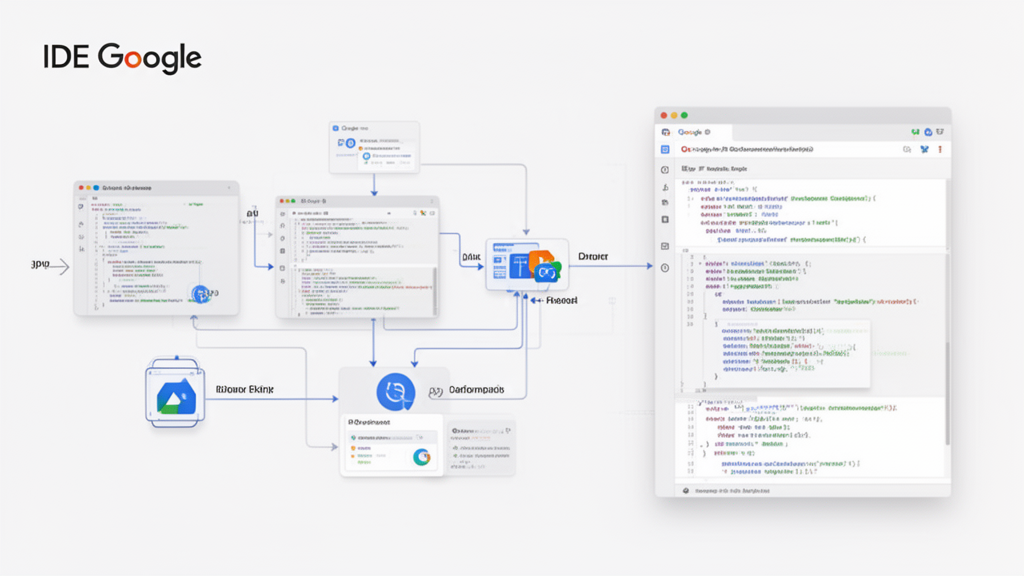Click the blue square icon in the small top card header
This screenshot has width=1024, height=576.
coord(336,128)
